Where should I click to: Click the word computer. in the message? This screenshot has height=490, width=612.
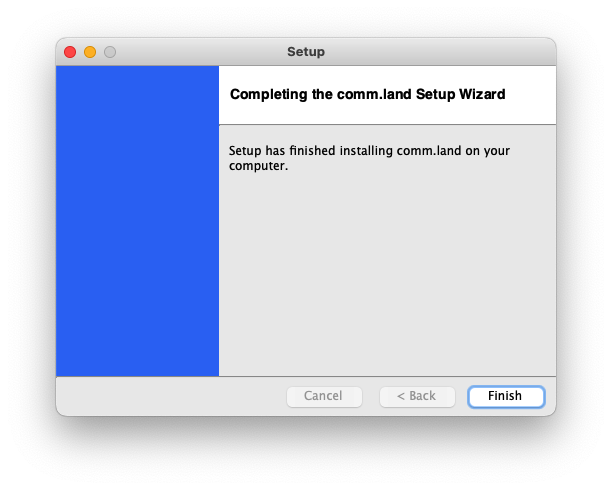(258, 166)
